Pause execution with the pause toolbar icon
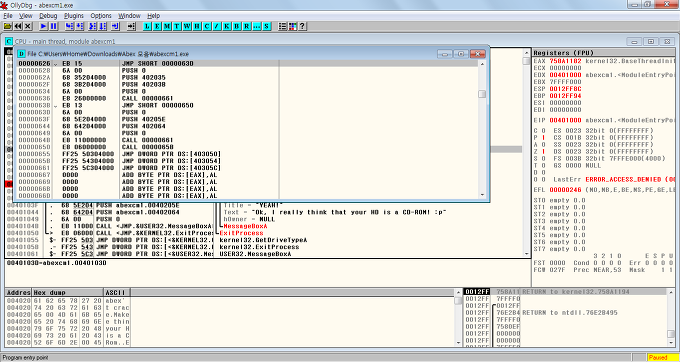 [54, 26]
